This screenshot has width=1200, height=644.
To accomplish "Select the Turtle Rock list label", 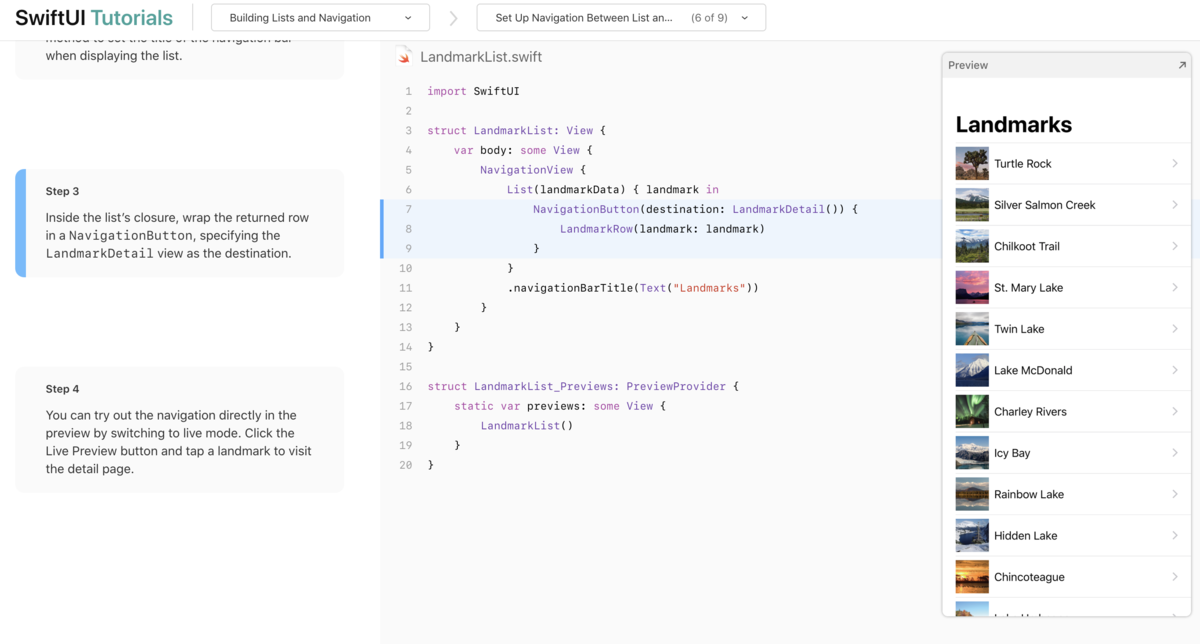I will point(1023,163).
